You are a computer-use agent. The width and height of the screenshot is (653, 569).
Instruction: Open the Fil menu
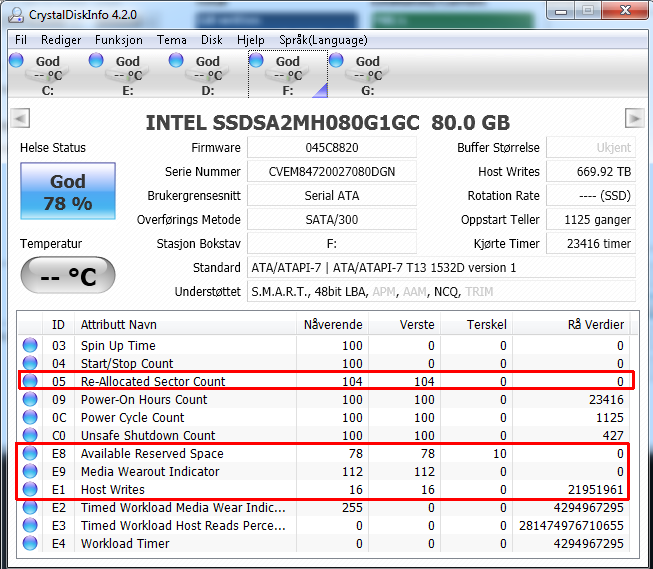pos(21,40)
